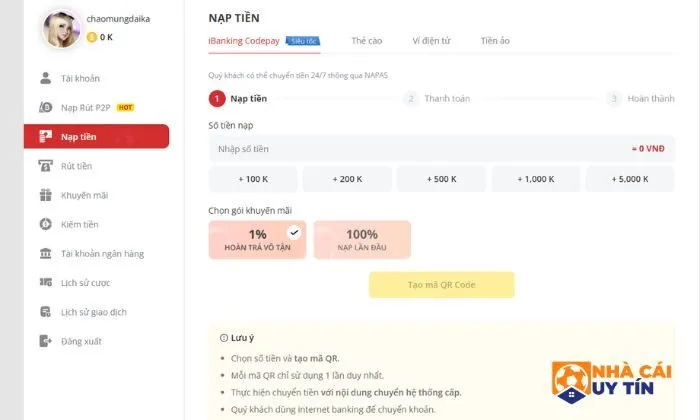Image resolution: width=700 pixels, height=420 pixels.
Task: Select the Nạp tiền sidebar item
Action: coord(96,137)
